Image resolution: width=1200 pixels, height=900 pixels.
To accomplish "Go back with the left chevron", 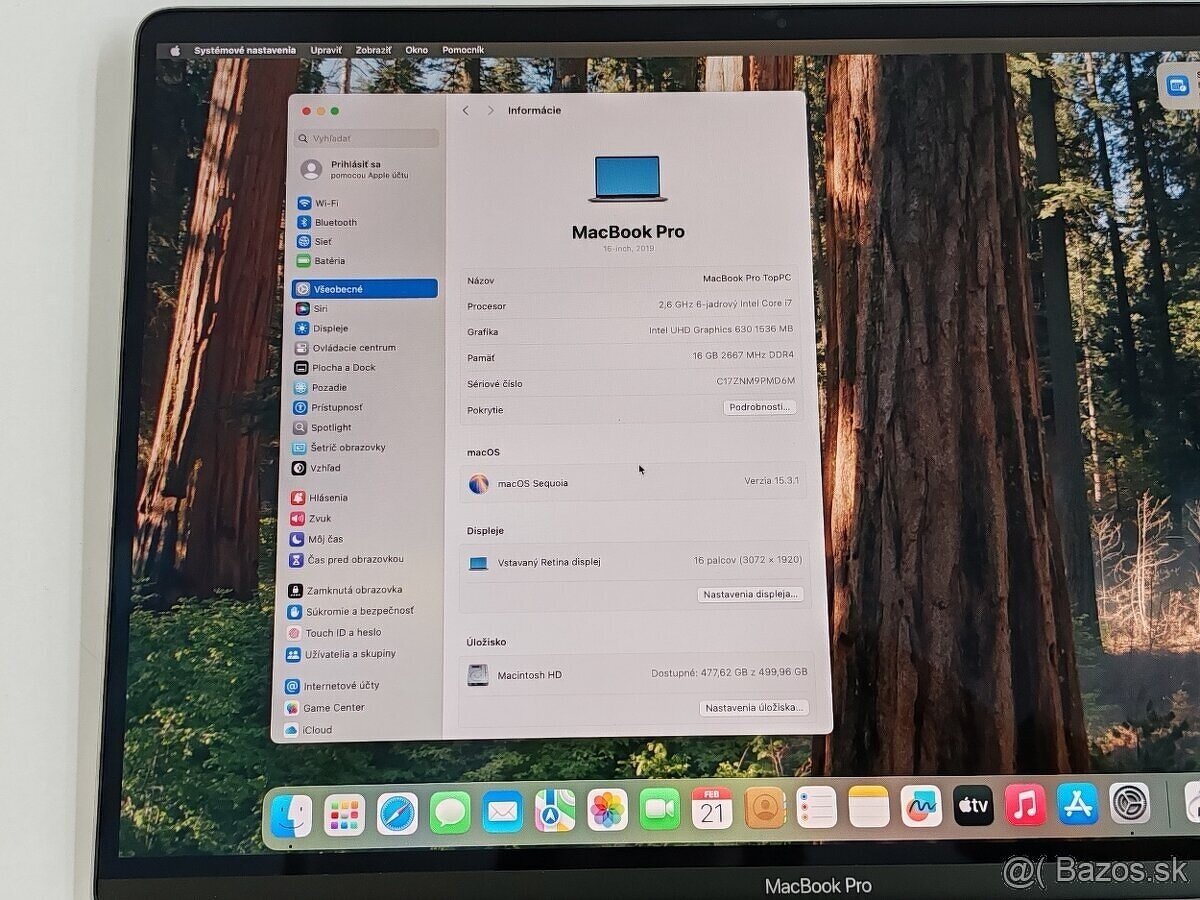I will click(x=466, y=110).
